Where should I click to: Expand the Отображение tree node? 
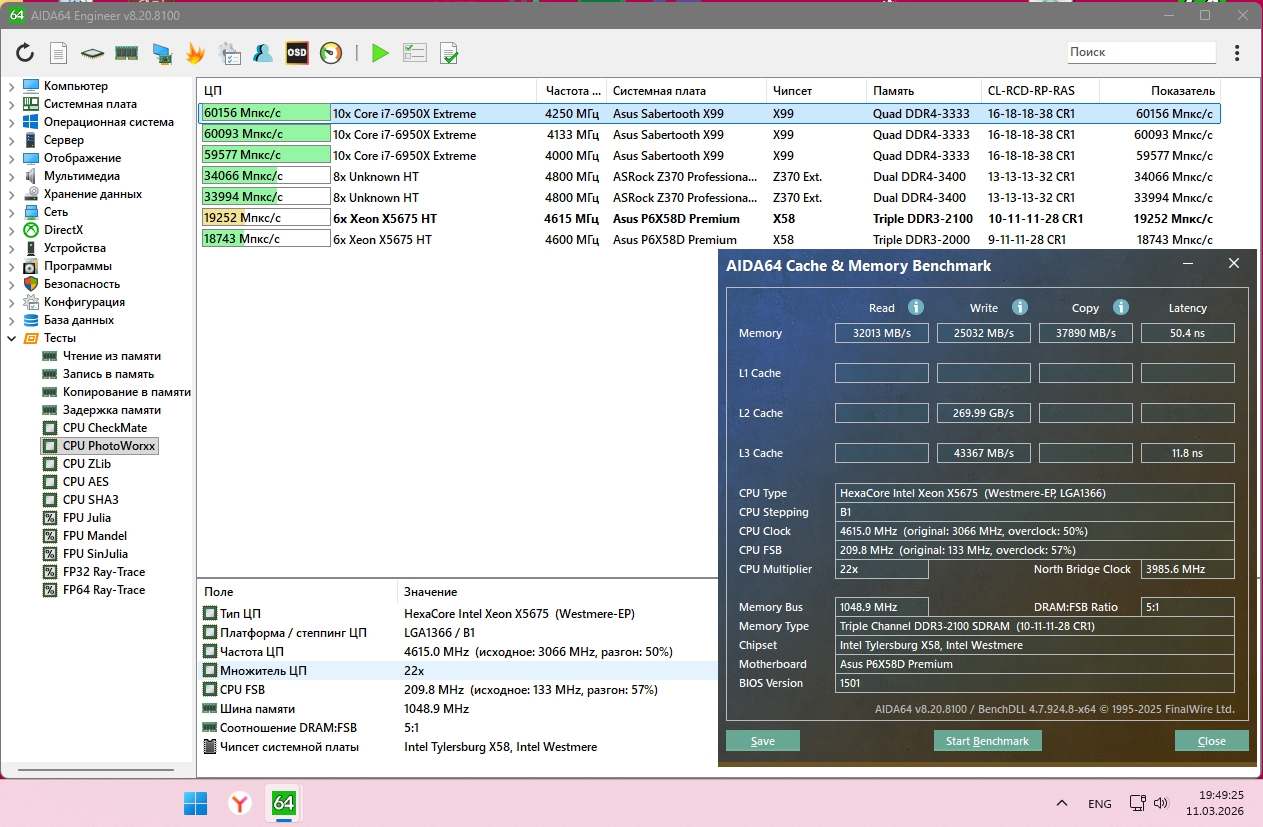coord(12,158)
